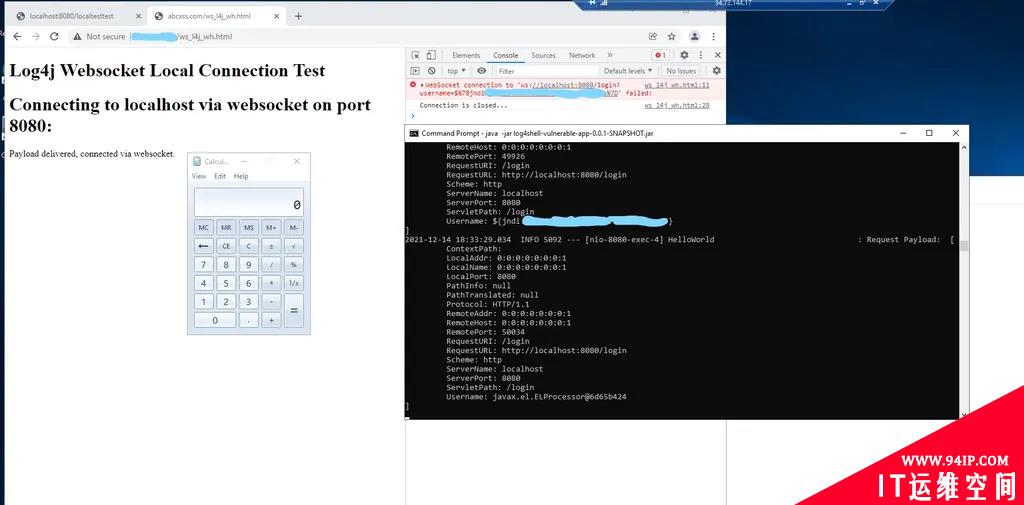This screenshot has height=505, width=1024.
Task: Show the console sidebar icon
Action: point(415,71)
